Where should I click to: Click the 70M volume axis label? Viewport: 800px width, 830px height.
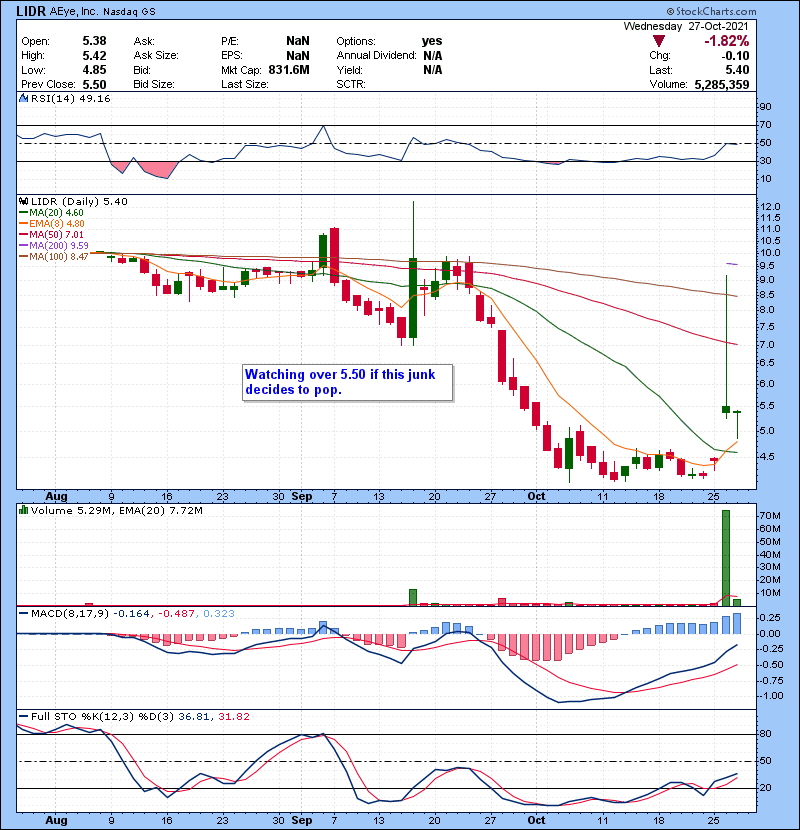(x=769, y=516)
